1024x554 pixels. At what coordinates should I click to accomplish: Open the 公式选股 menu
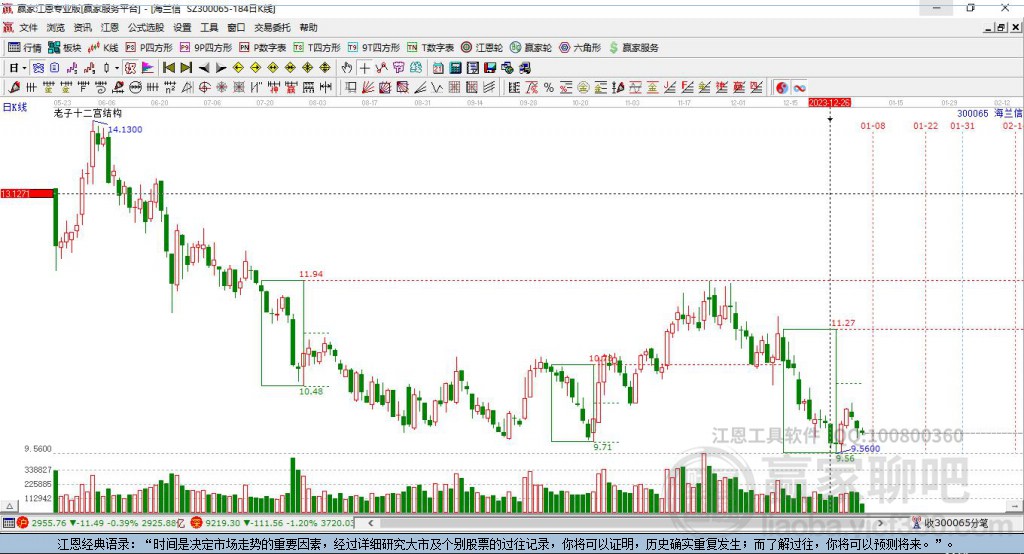(x=146, y=27)
